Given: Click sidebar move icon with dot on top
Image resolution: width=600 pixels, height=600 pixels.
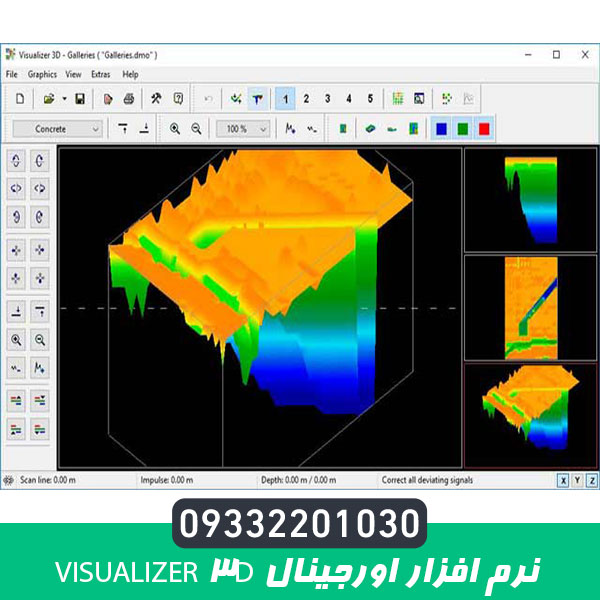Looking at the screenshot, I should pyautogui.click(x=16, y=278).
